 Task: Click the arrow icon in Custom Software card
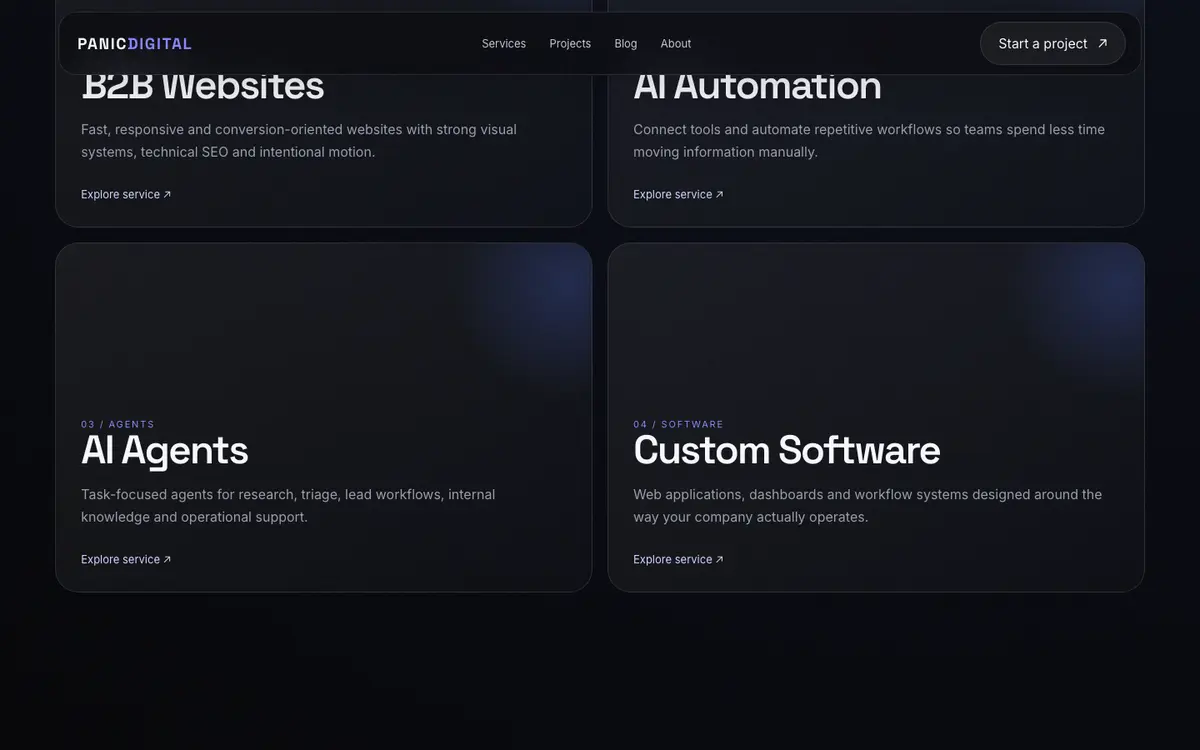point(719,560)
